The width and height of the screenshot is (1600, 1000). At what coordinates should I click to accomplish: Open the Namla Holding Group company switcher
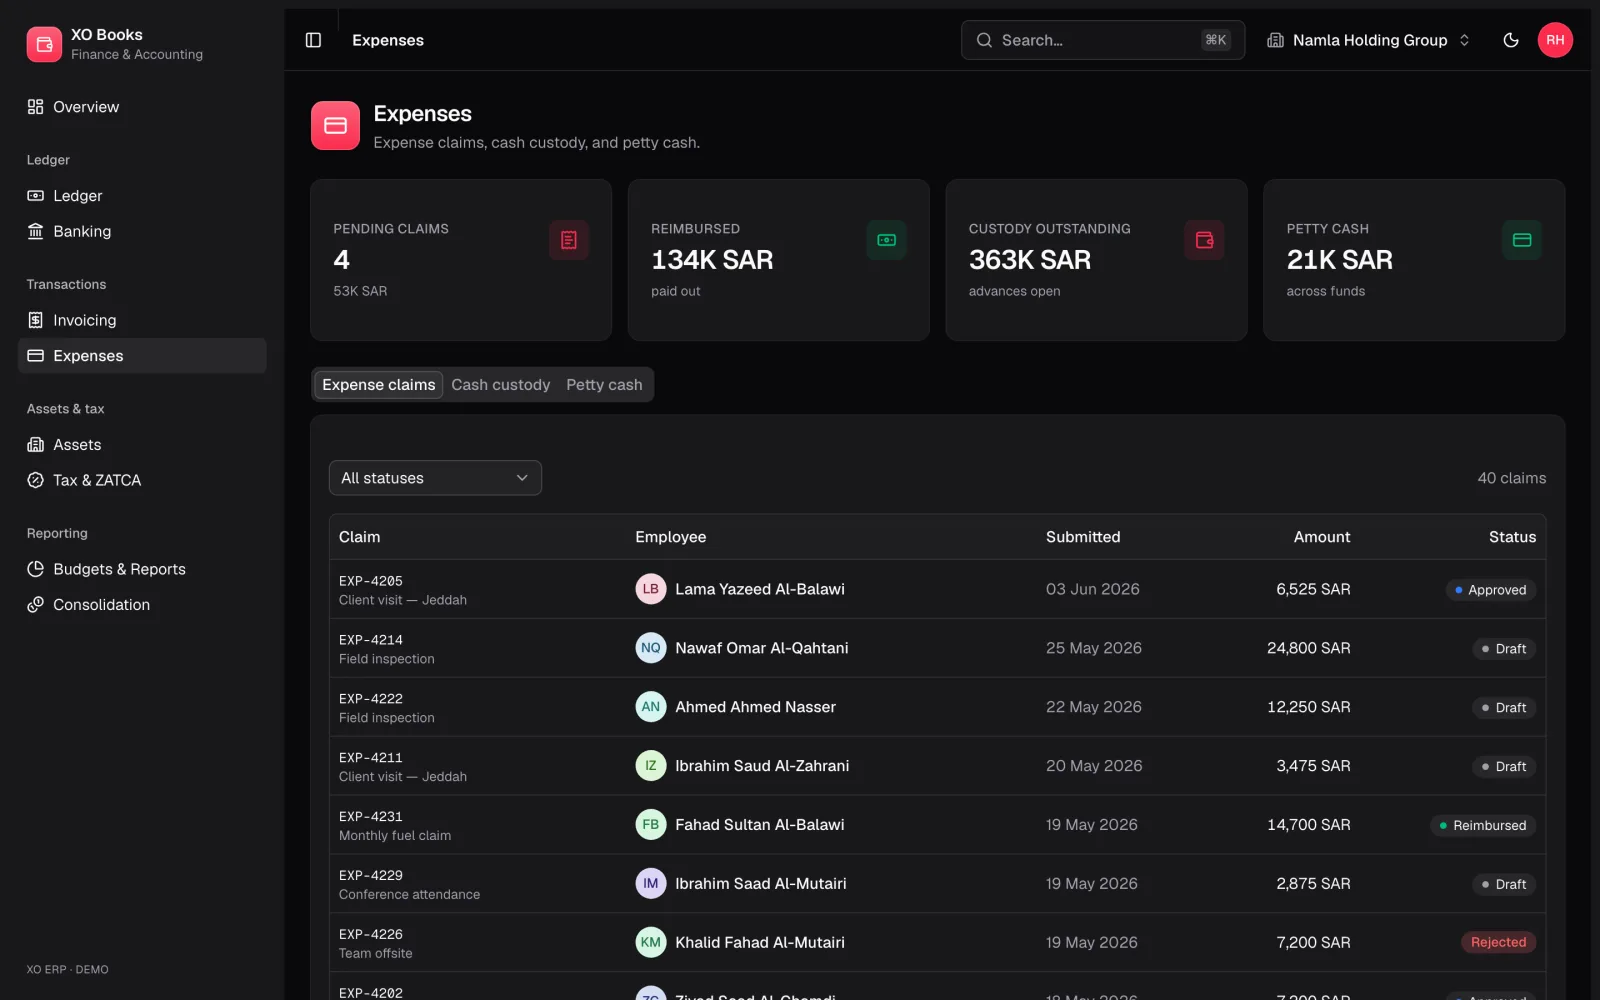[1368, 40]
